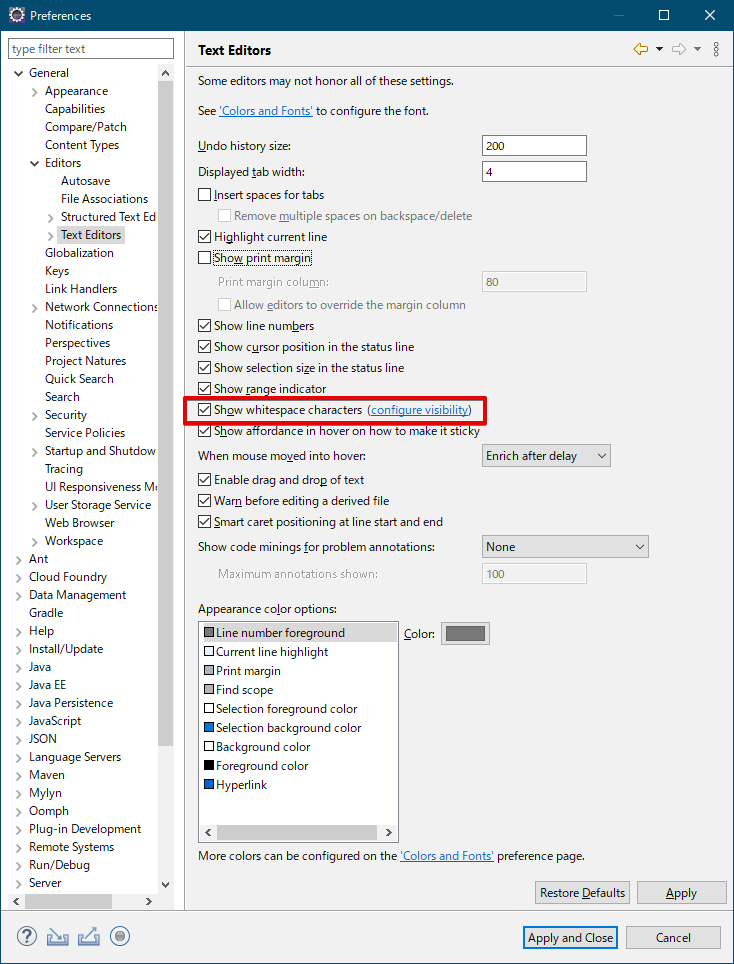Toggle Warn before editing a derived file
Image resolution: width=734 pixels, height=964 pixels.
205,500
